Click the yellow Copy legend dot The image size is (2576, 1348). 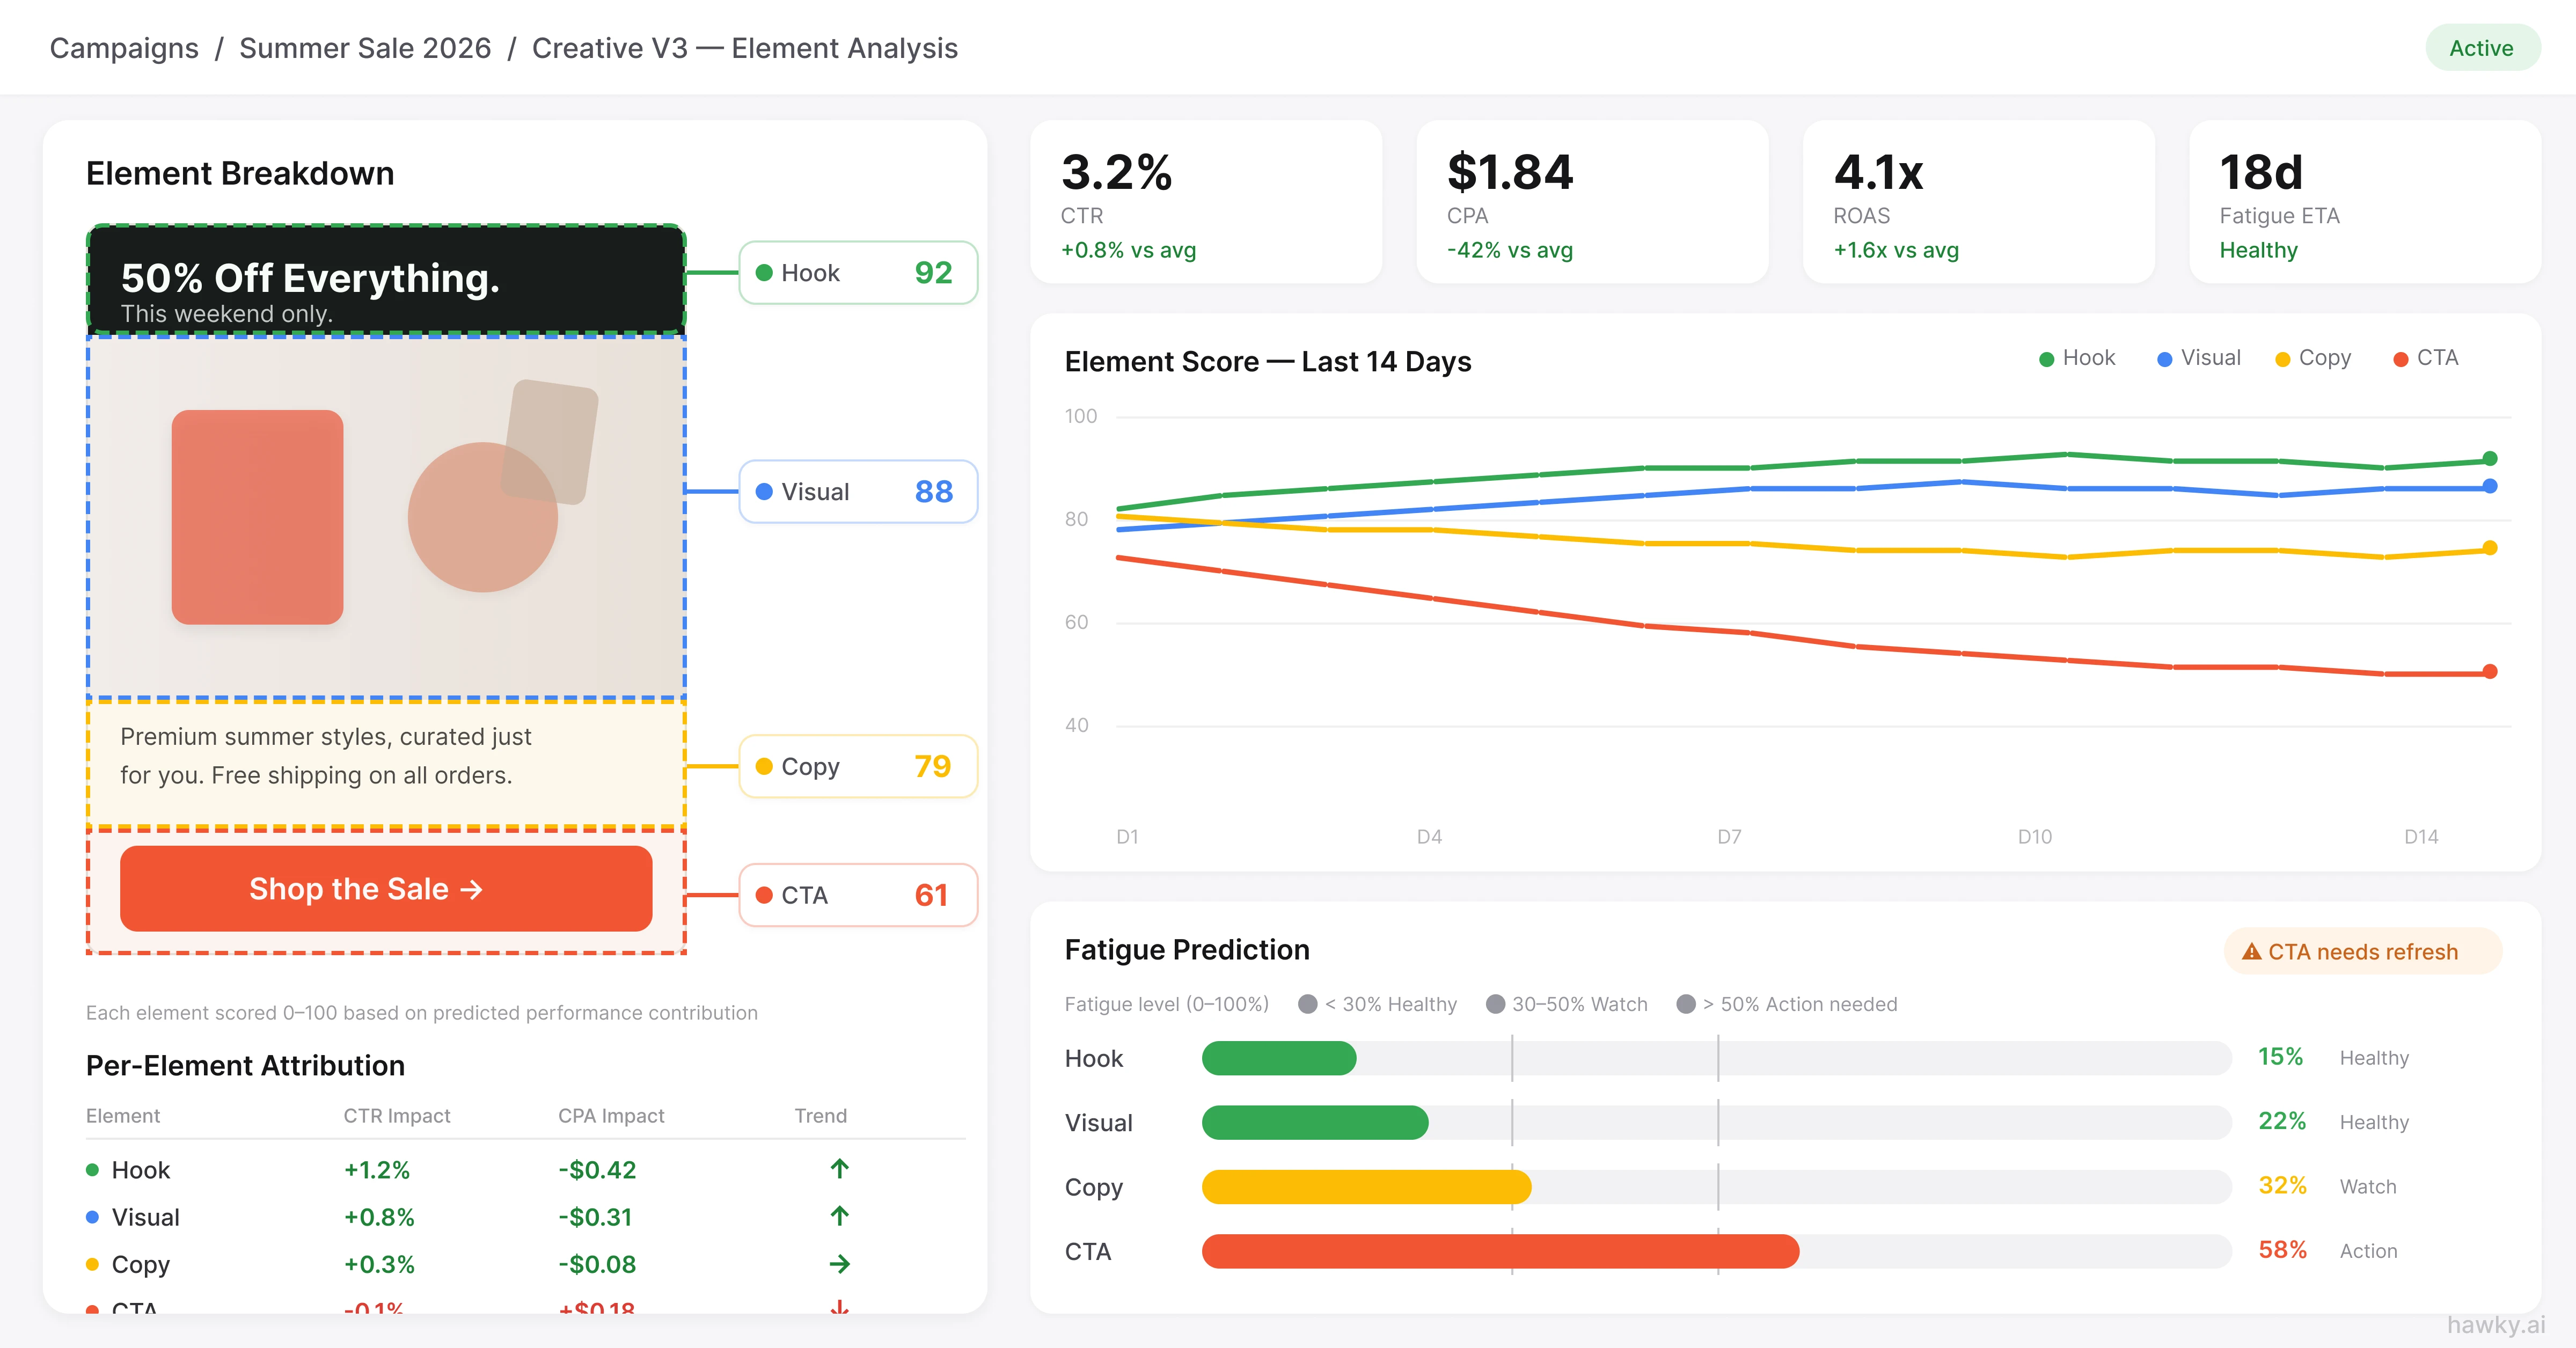coord(2283,357)
